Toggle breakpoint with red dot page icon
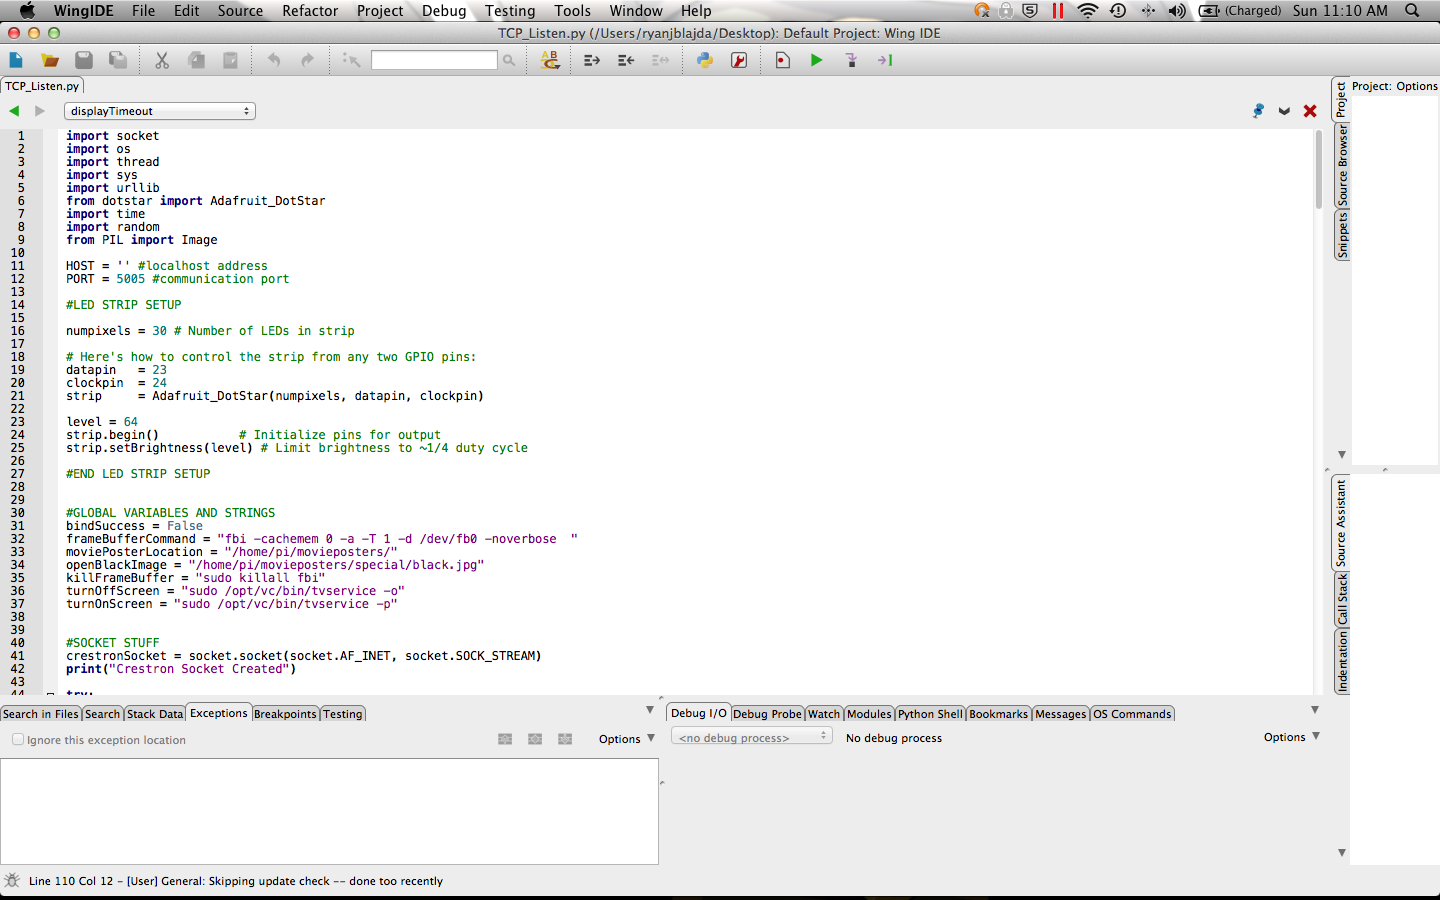 pos(782,60)
